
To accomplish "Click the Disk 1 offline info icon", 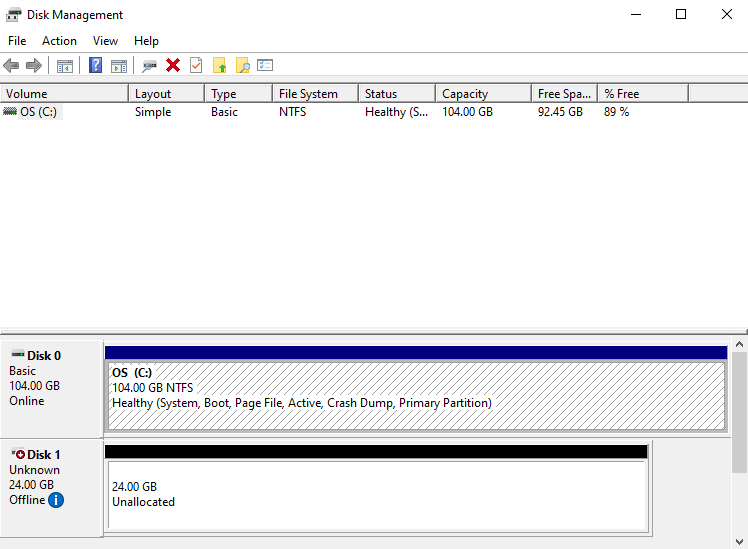I will tap(56, 499).
